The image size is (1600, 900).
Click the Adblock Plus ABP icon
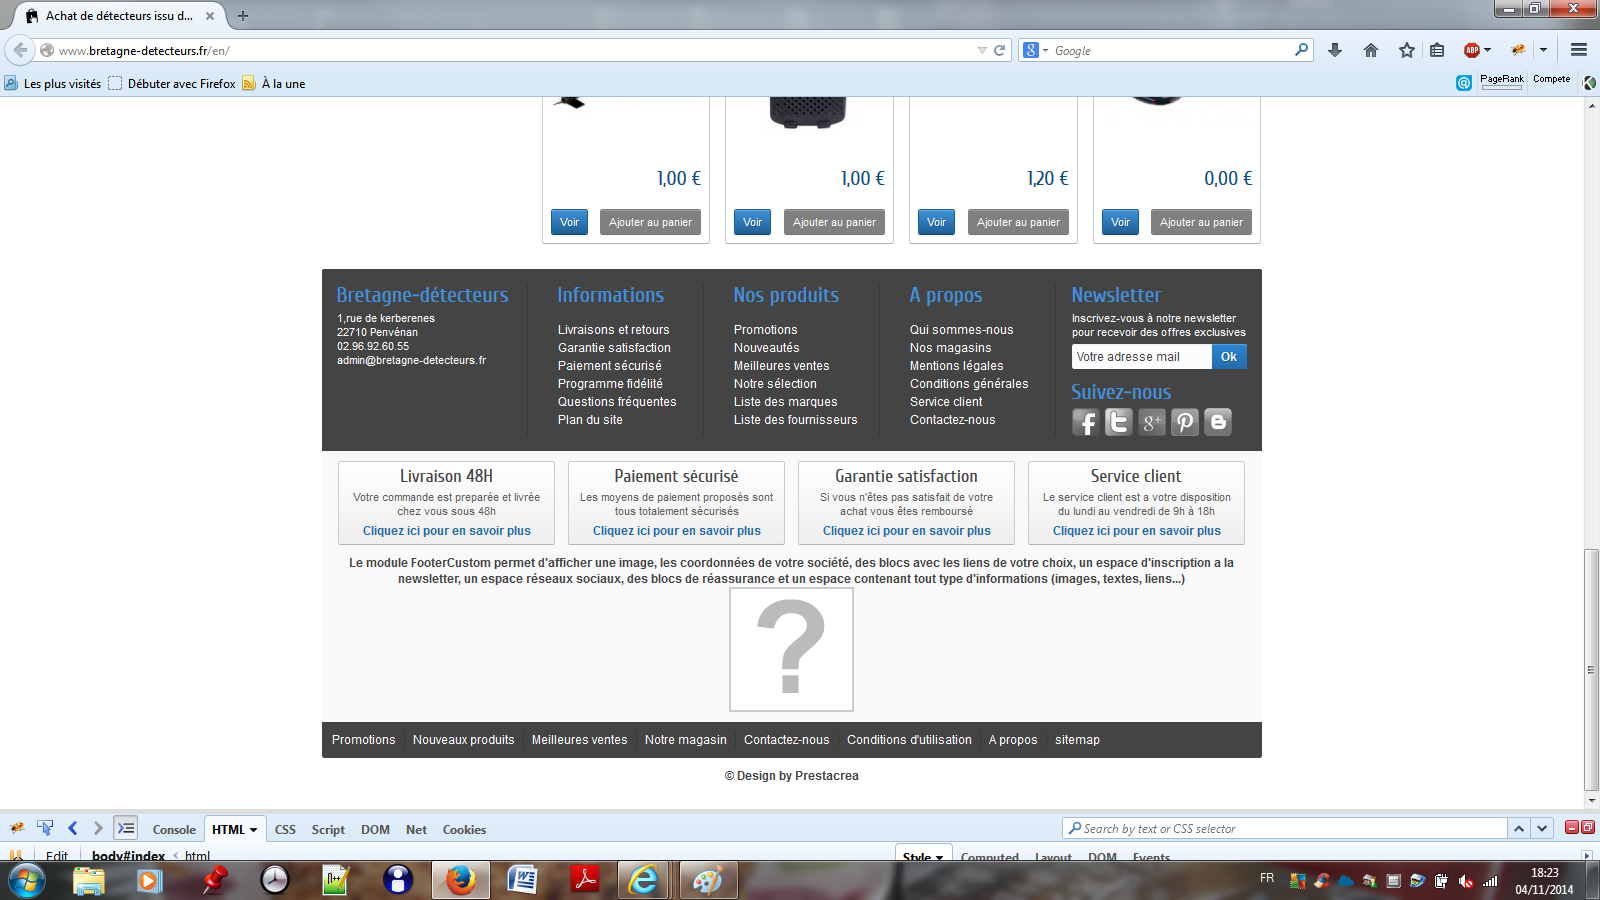coord(1472,50)
